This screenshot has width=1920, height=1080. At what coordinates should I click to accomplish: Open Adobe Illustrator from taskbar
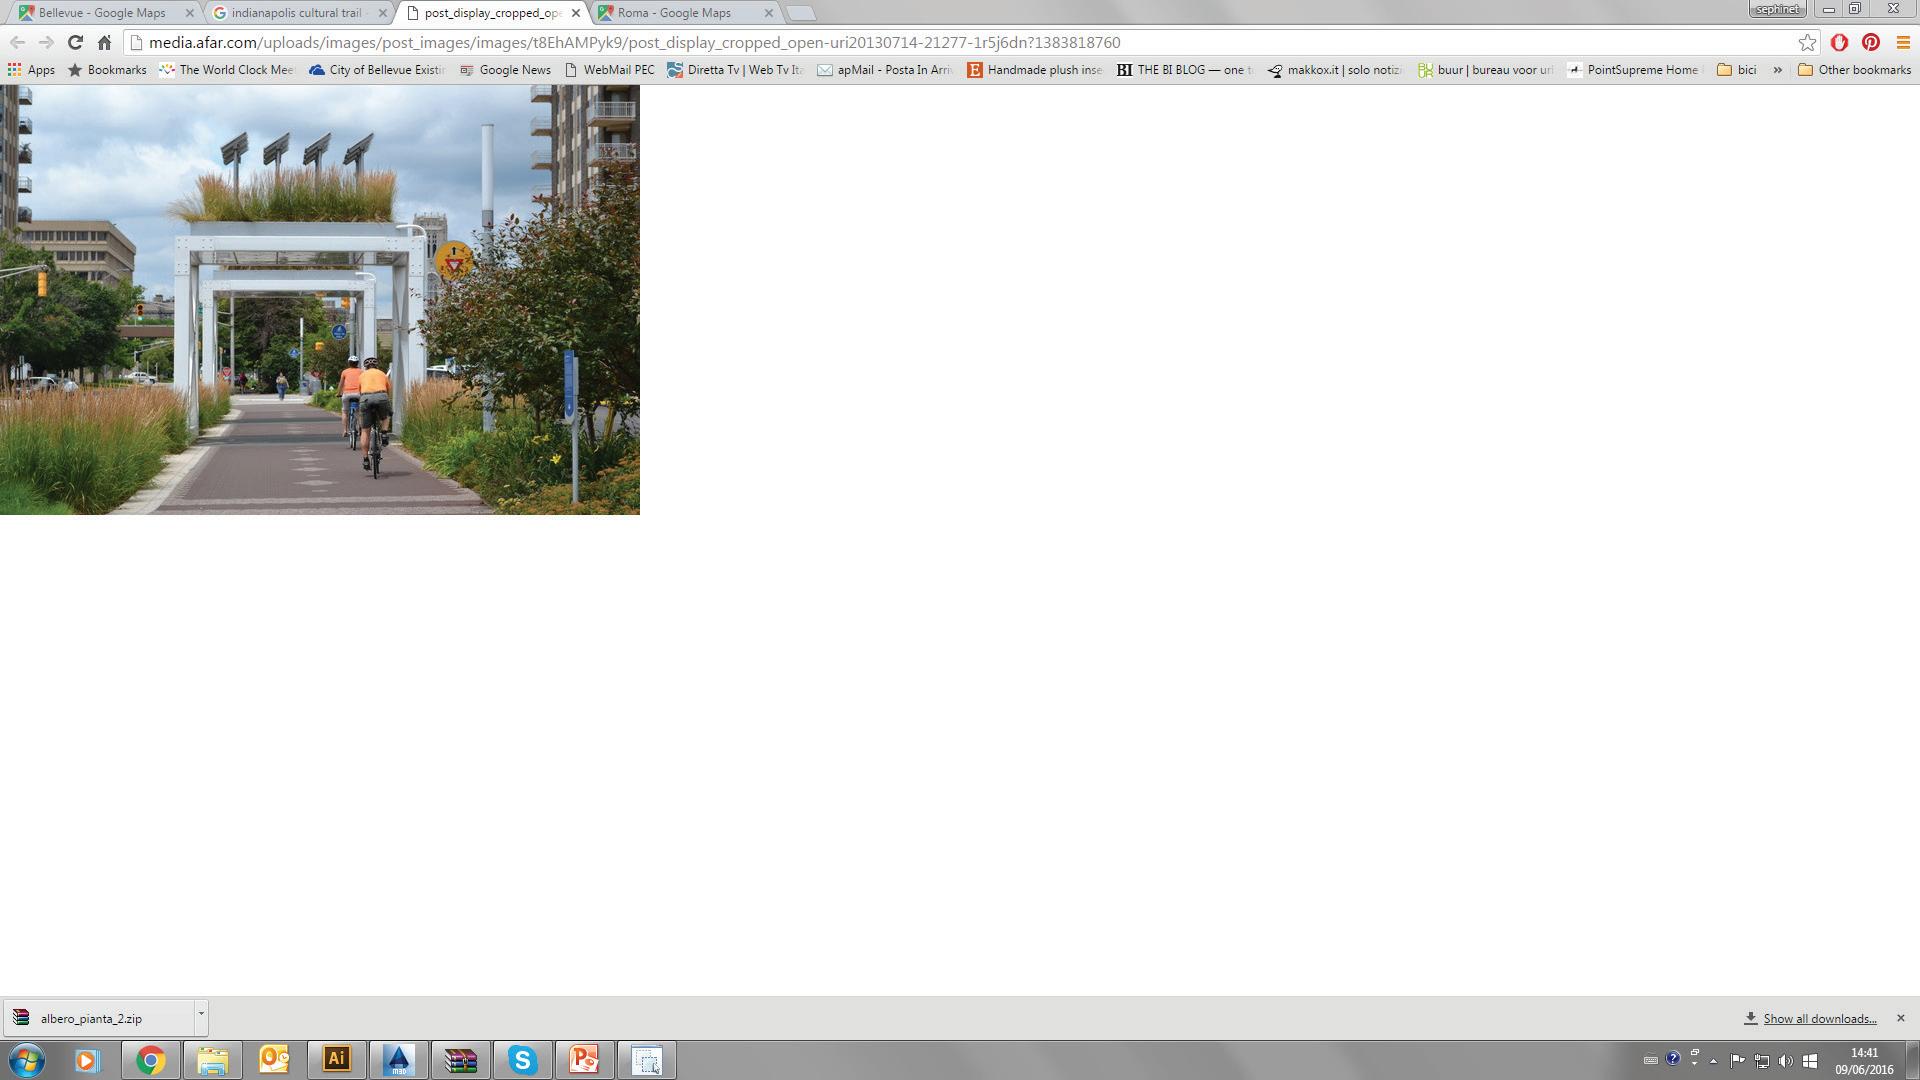point(337,1059)
